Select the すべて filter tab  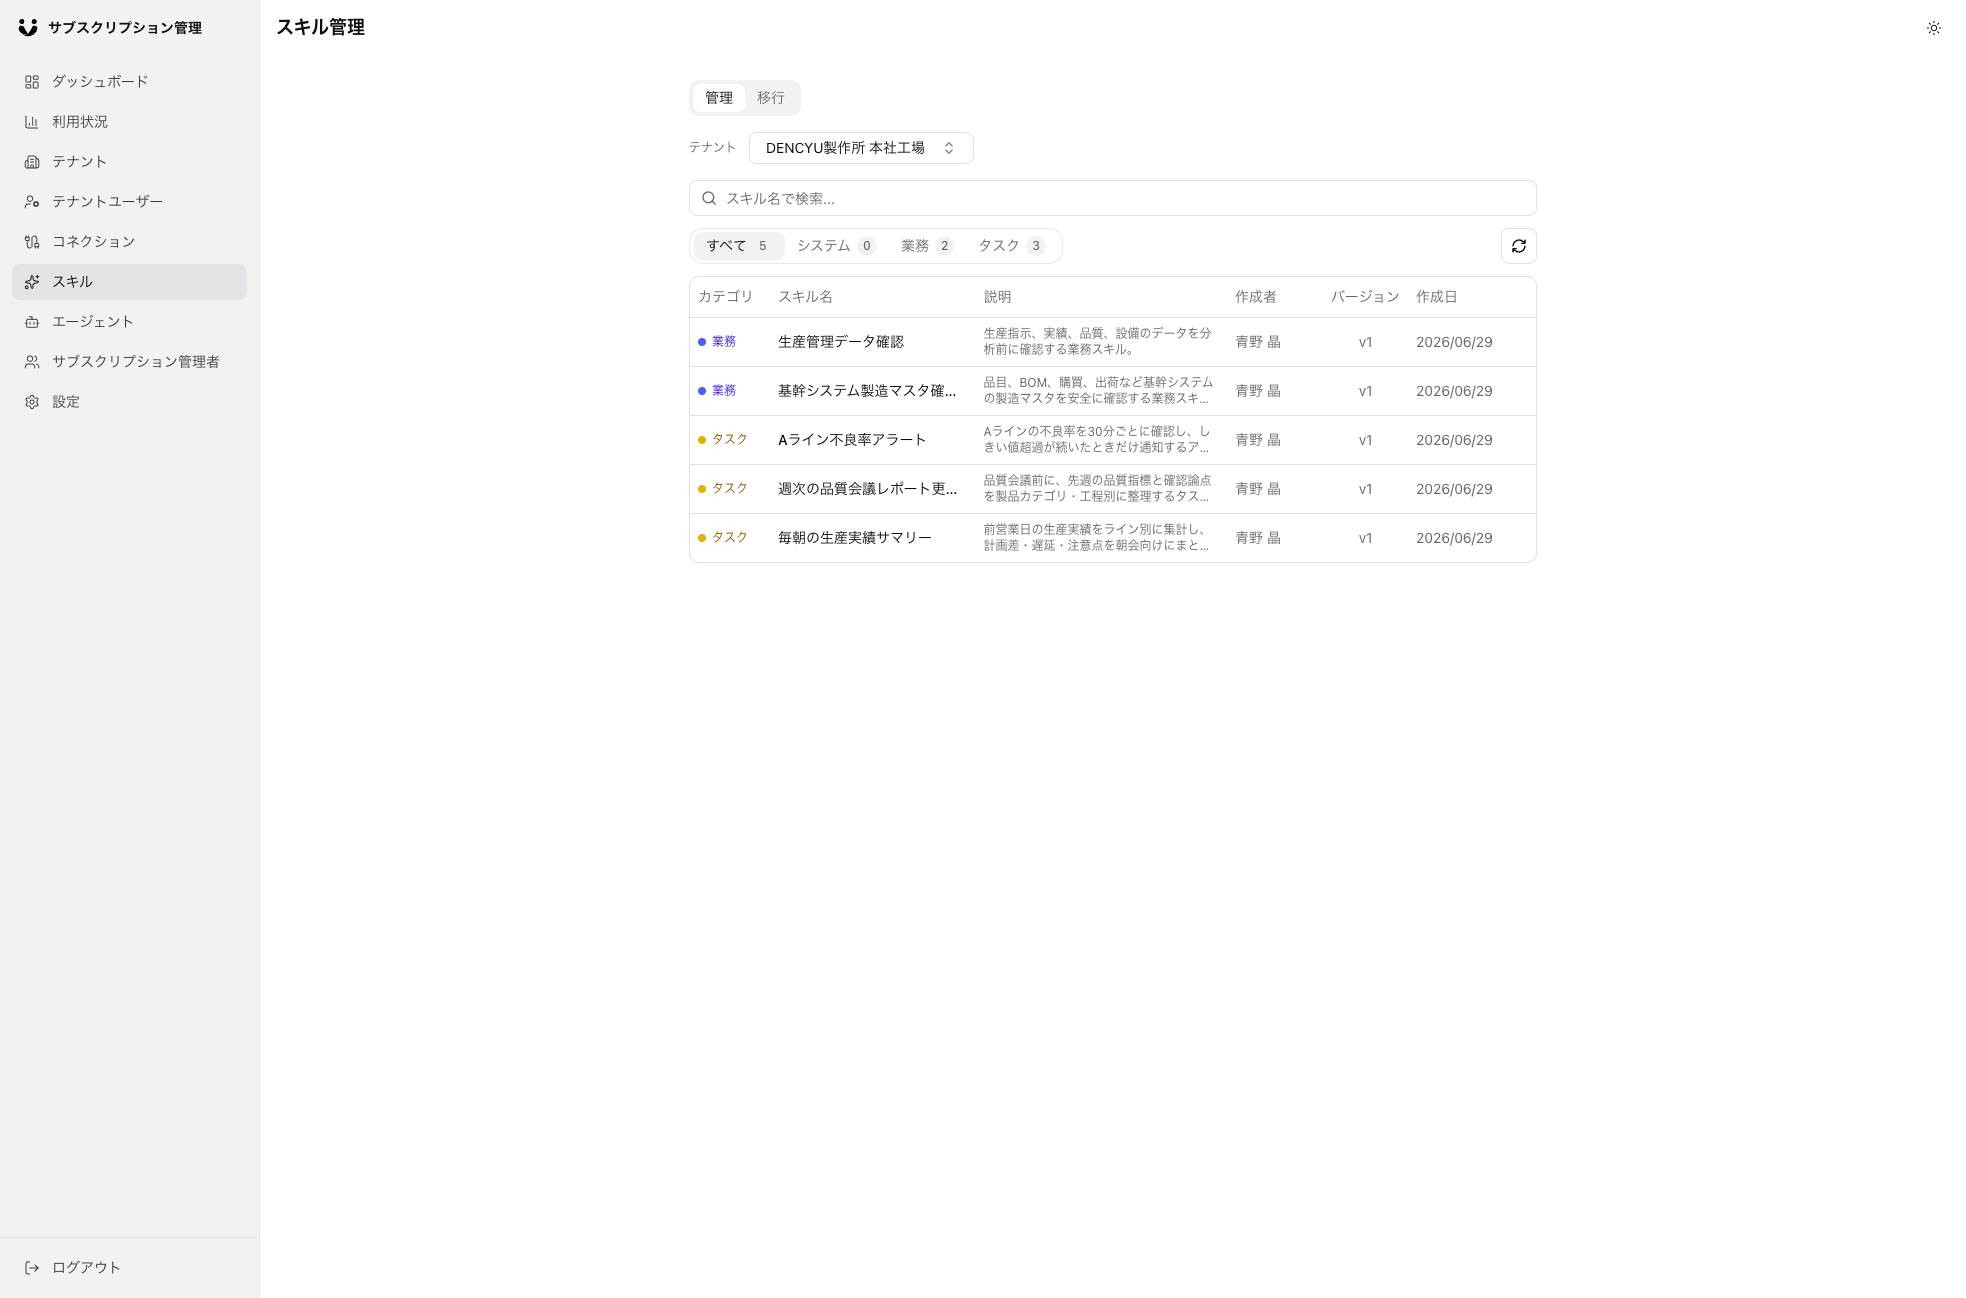[x=738, y=246]
